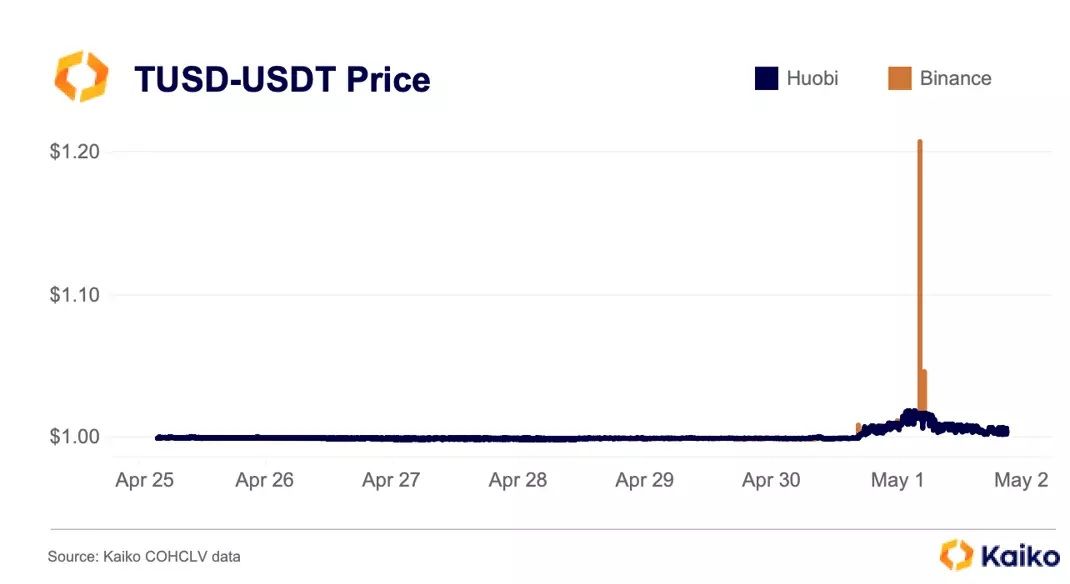Image resolution: width=1070 pixels, height=584 pixels.
Task: Click the top of the tall Binance price spike
Action: click(x=919, y=142)
